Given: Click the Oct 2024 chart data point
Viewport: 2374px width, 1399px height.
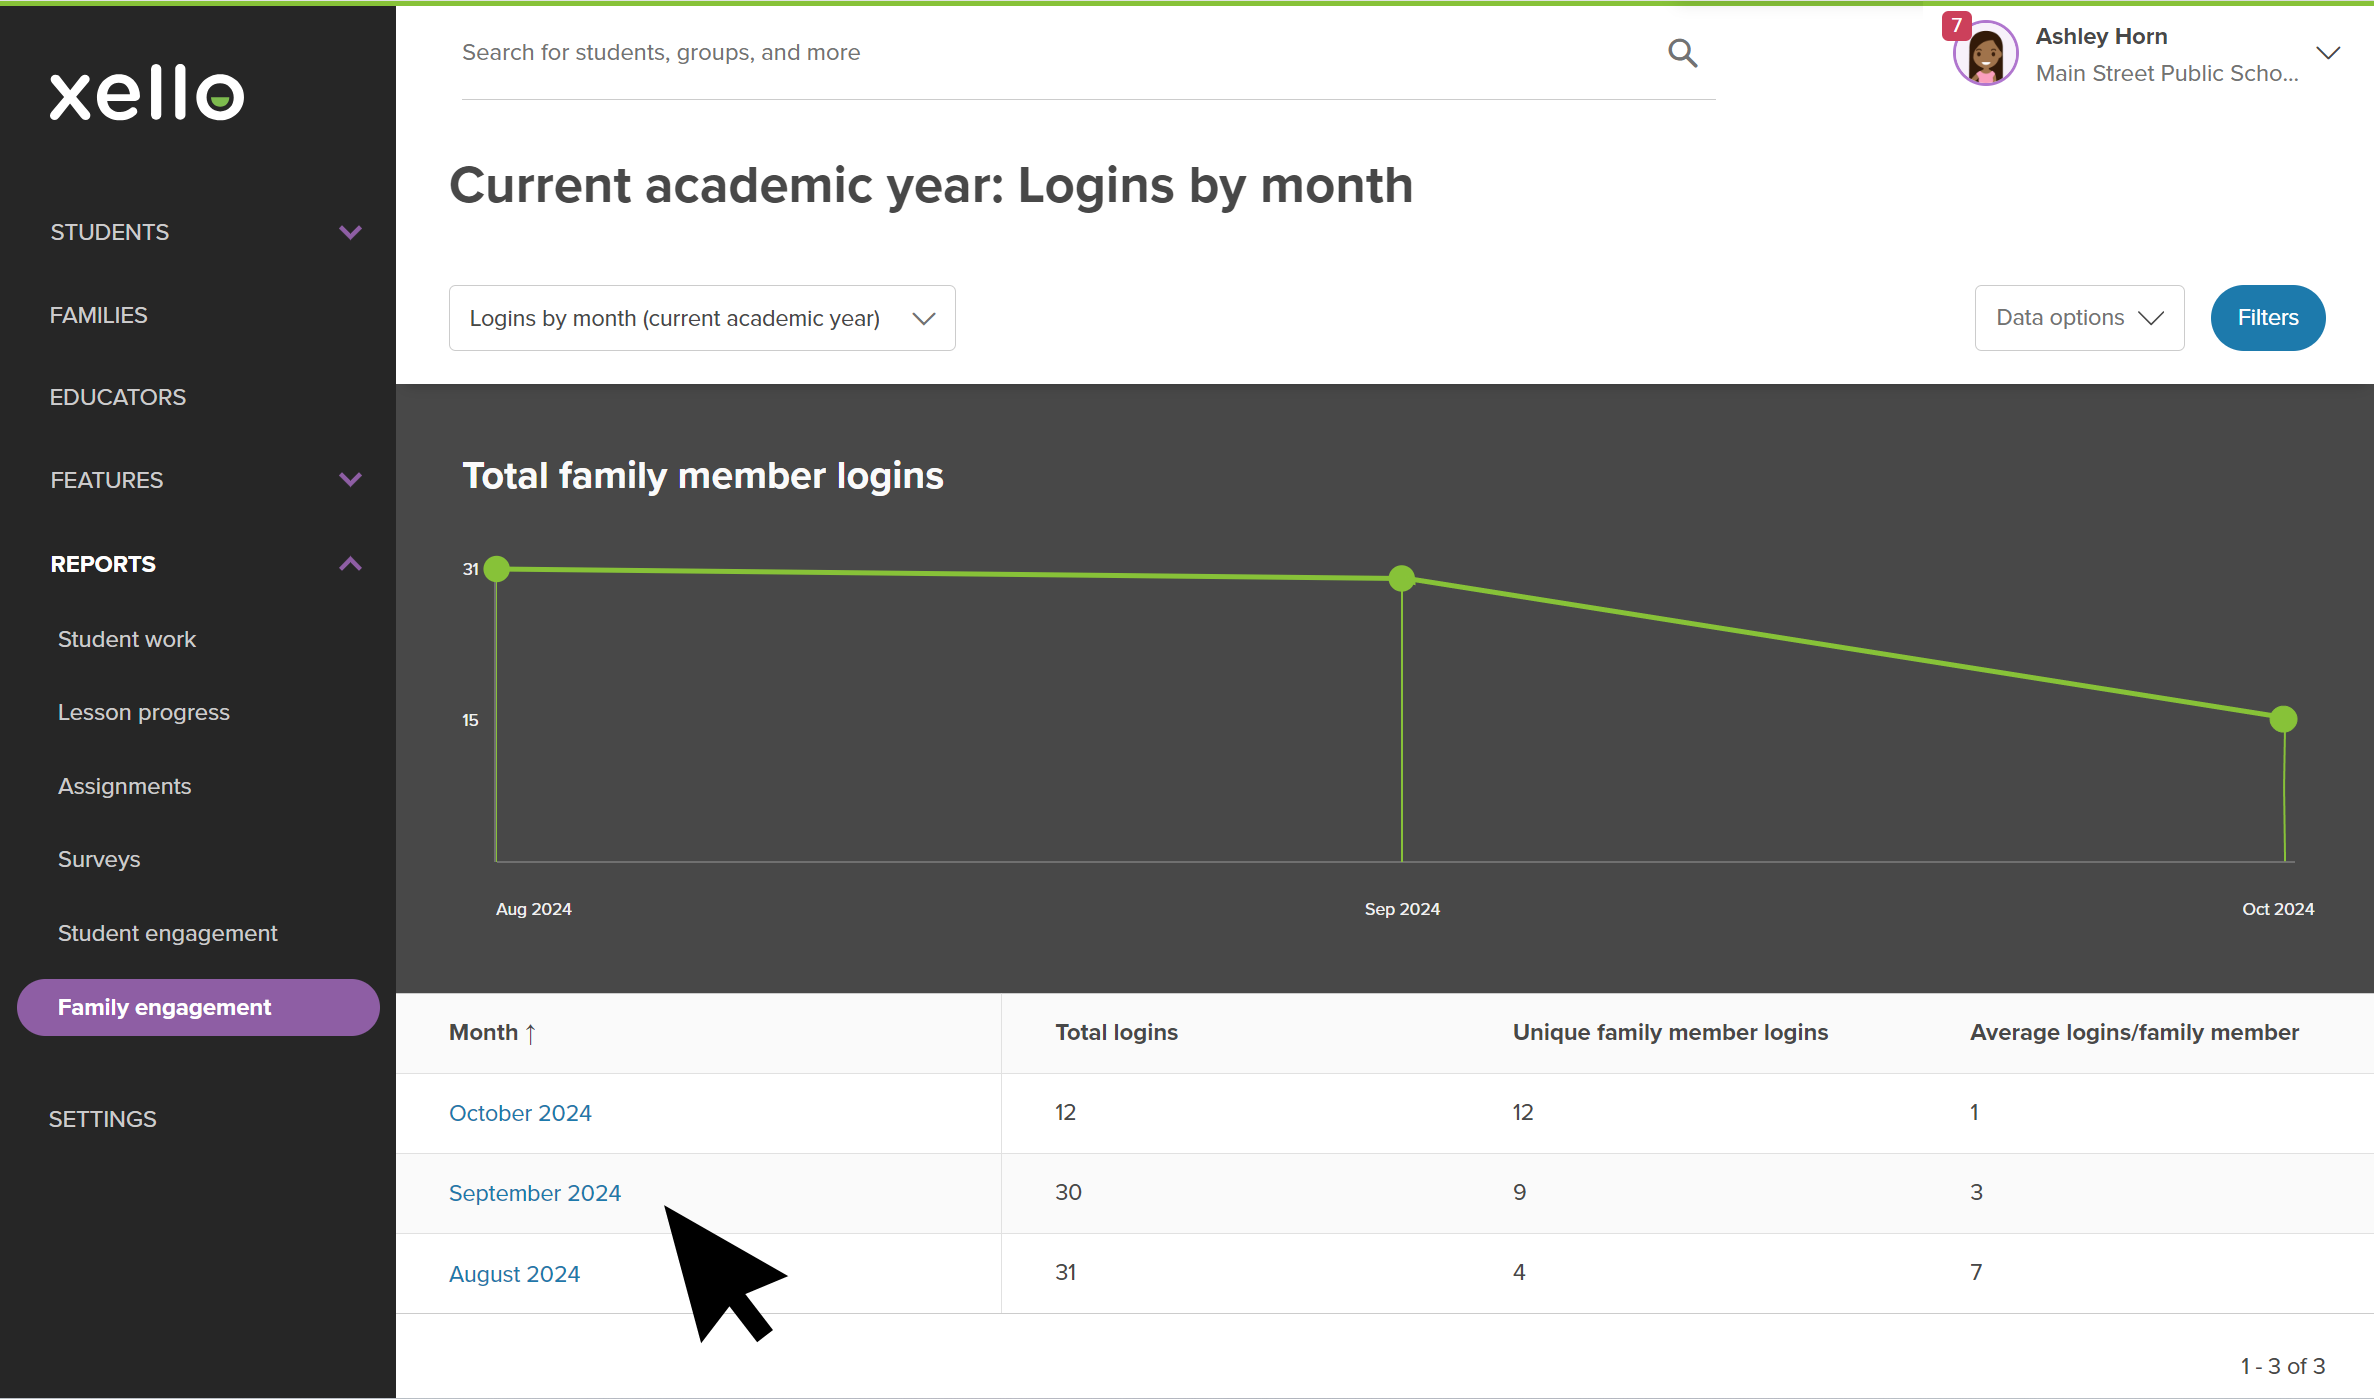Looking at the screenshot, I should (2283, 719).
